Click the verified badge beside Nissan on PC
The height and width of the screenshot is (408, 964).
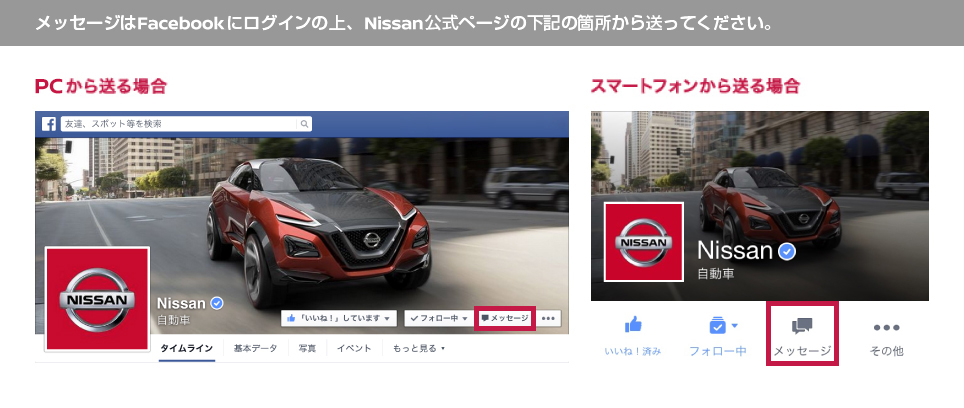click(216, 303)
